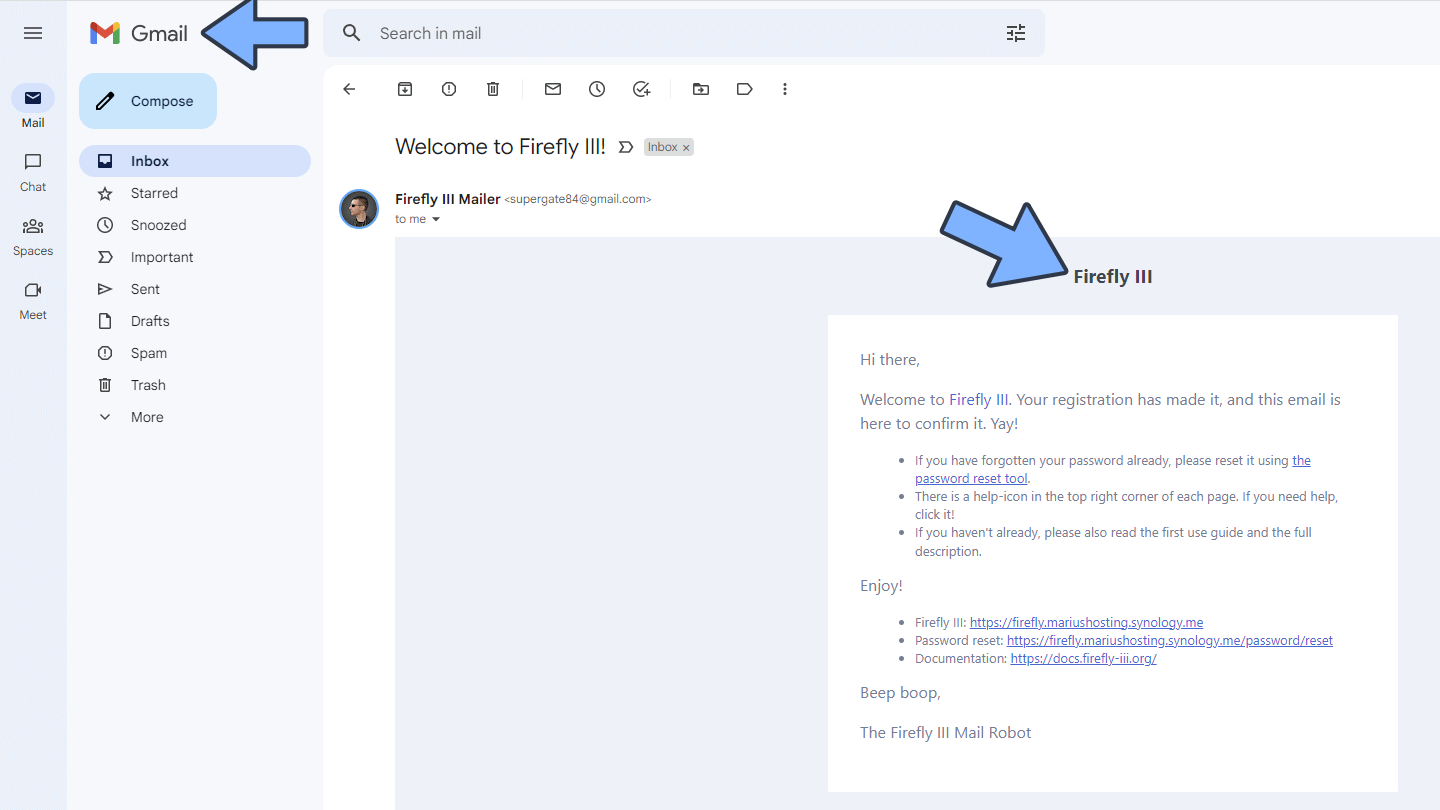Remove the Inbox label from the message
1440x810 pixels.
pyautogui.click(x=686, y=148)
